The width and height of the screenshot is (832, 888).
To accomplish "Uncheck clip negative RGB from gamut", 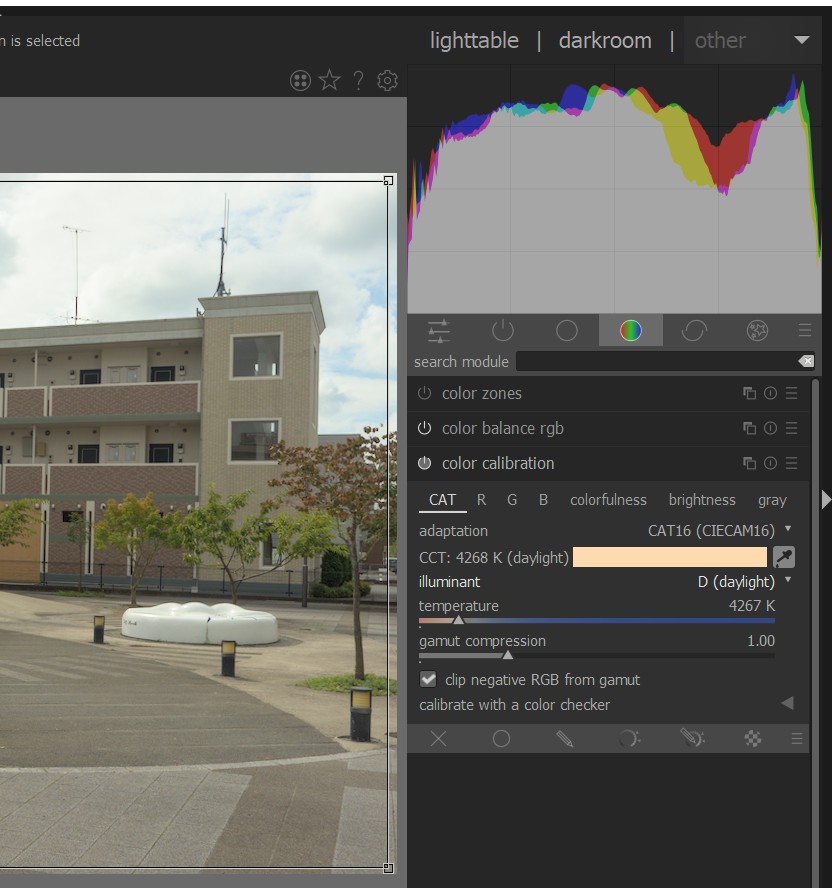I will pyautogui.click(x=428, y=679).
